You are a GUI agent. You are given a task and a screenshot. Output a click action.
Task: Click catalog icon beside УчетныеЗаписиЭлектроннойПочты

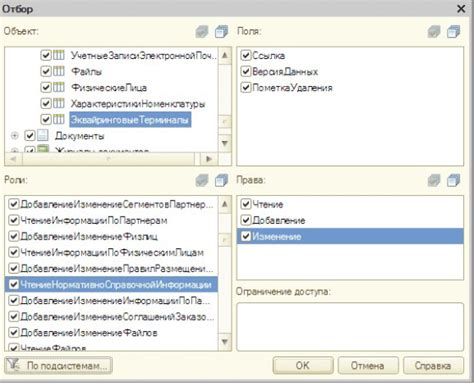click(59, 55)
